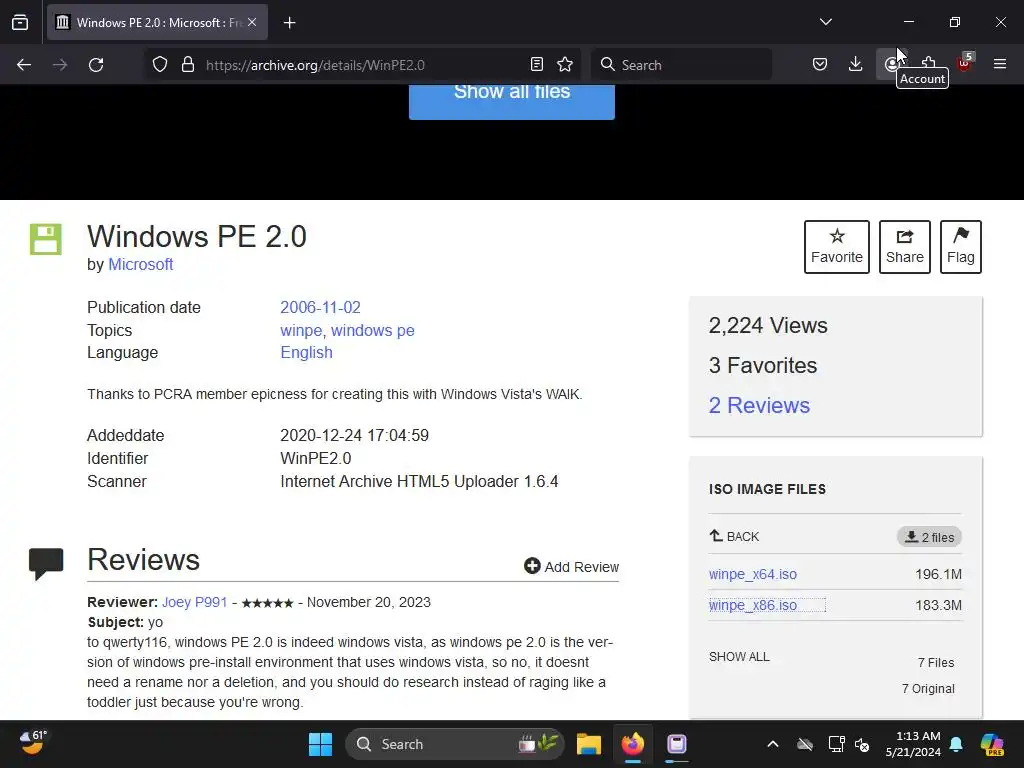Toggle reader view for this page
The image size is (1024, 768).
click(x=537, y=65)
